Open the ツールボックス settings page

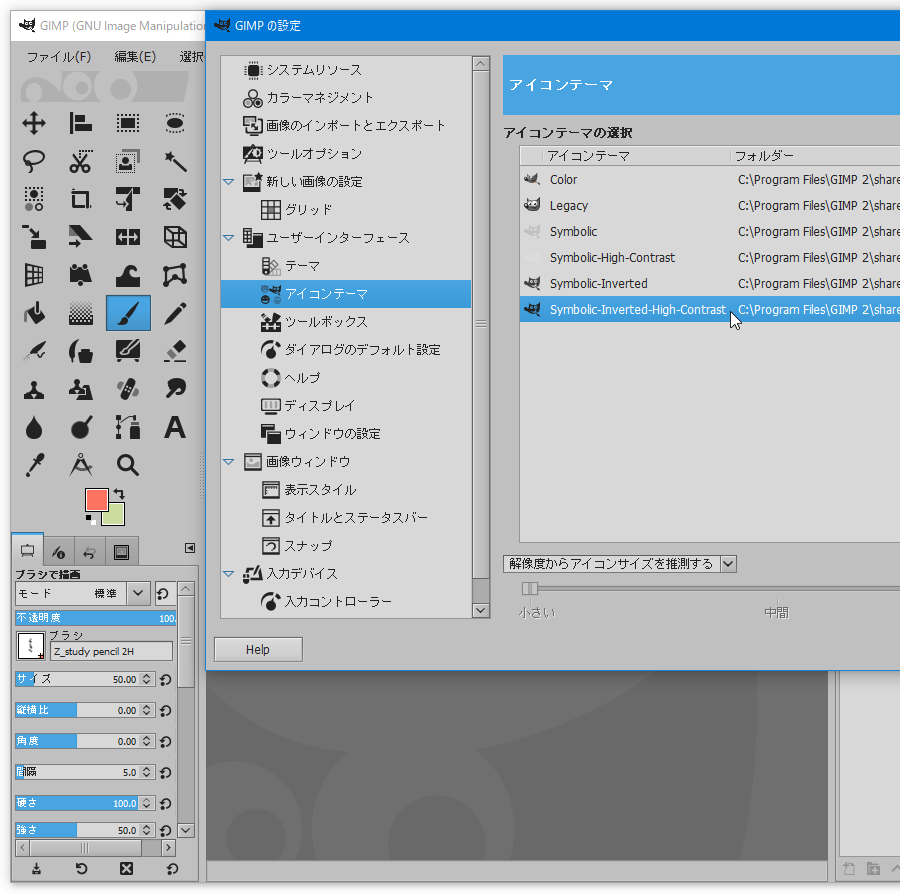346,322
